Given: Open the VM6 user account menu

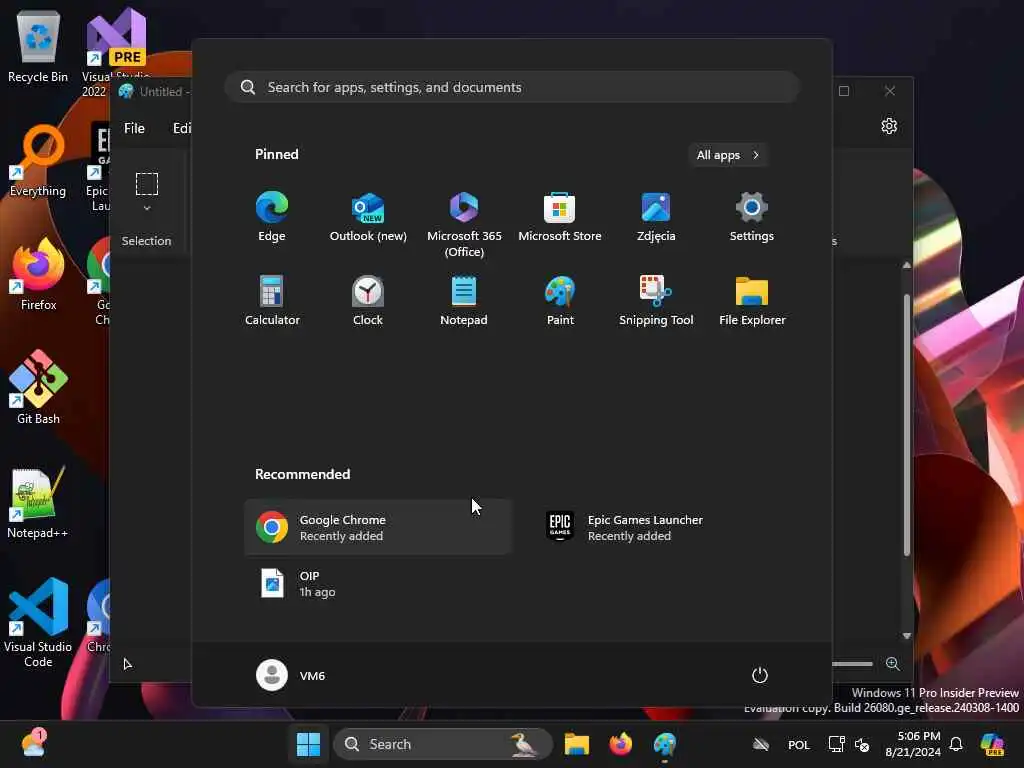Looking at the screenshot, I should coord(291,675).
